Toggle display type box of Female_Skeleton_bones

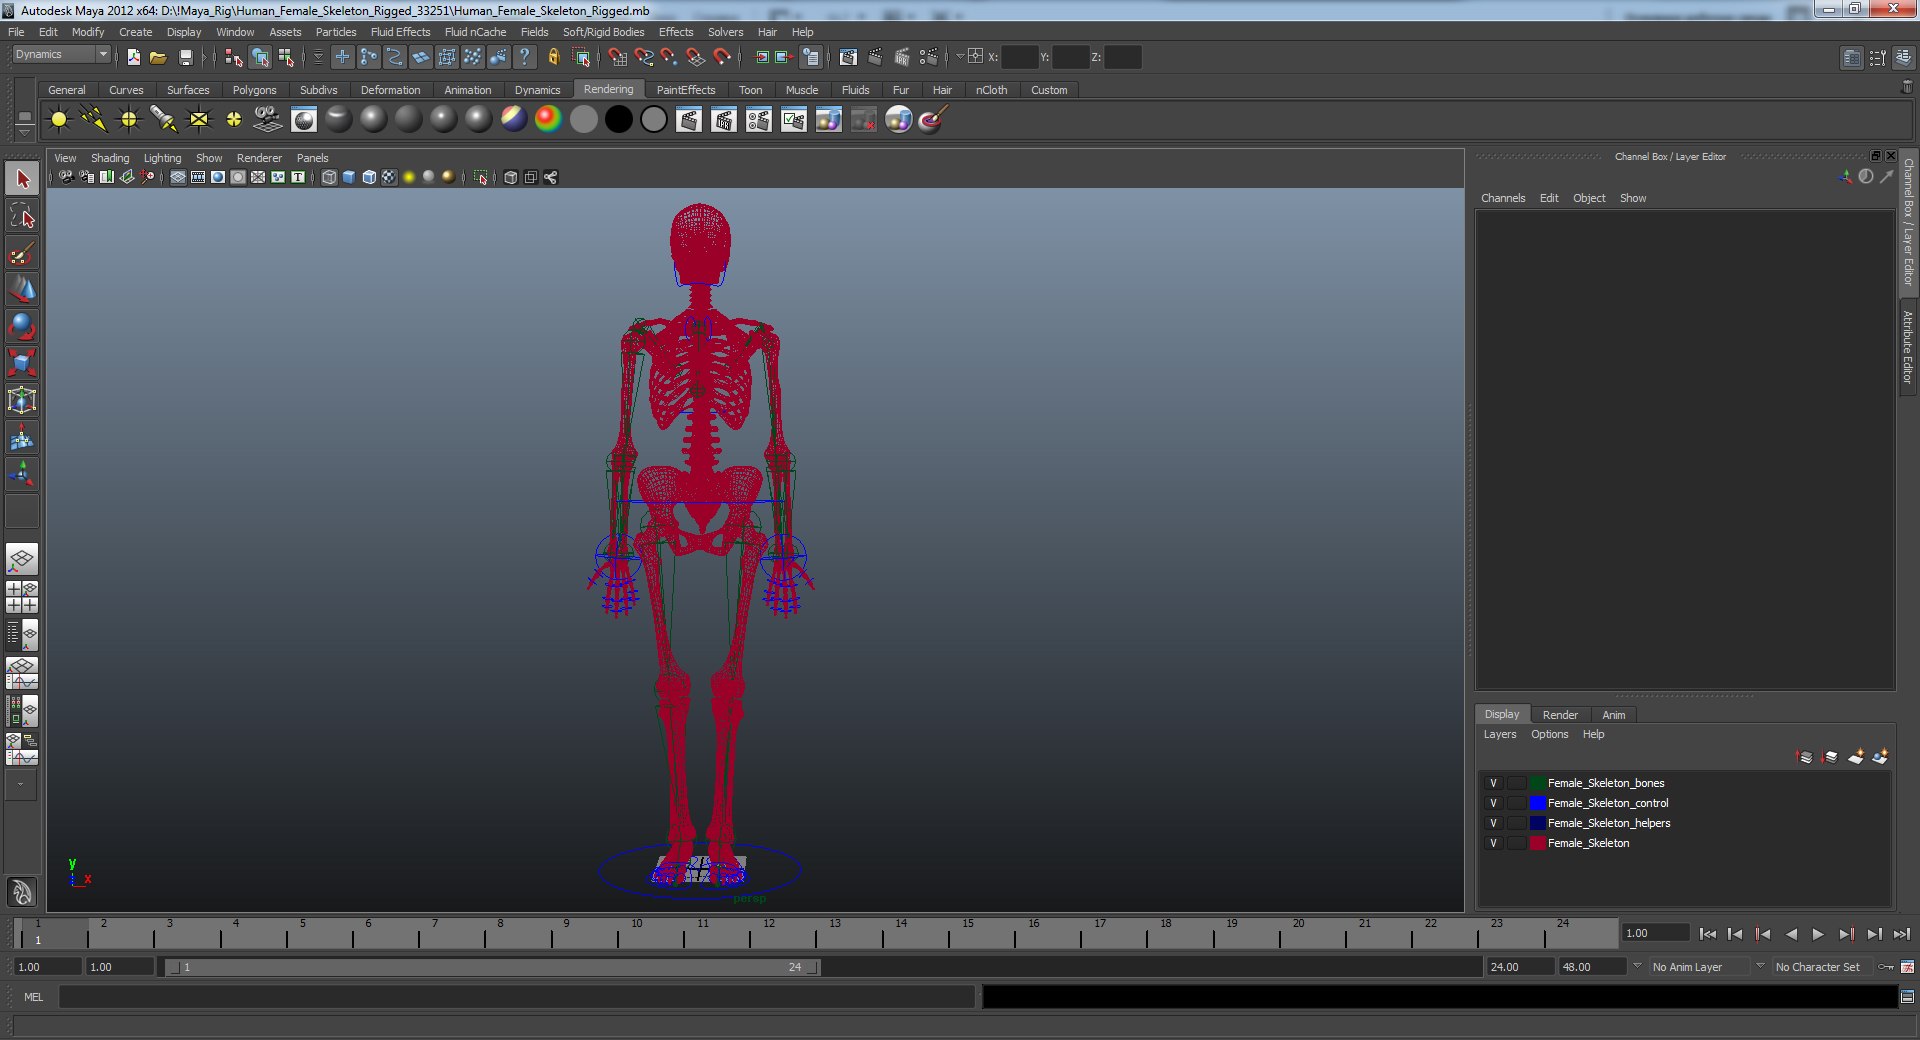pyautogui.click(x=1517, y=783)
